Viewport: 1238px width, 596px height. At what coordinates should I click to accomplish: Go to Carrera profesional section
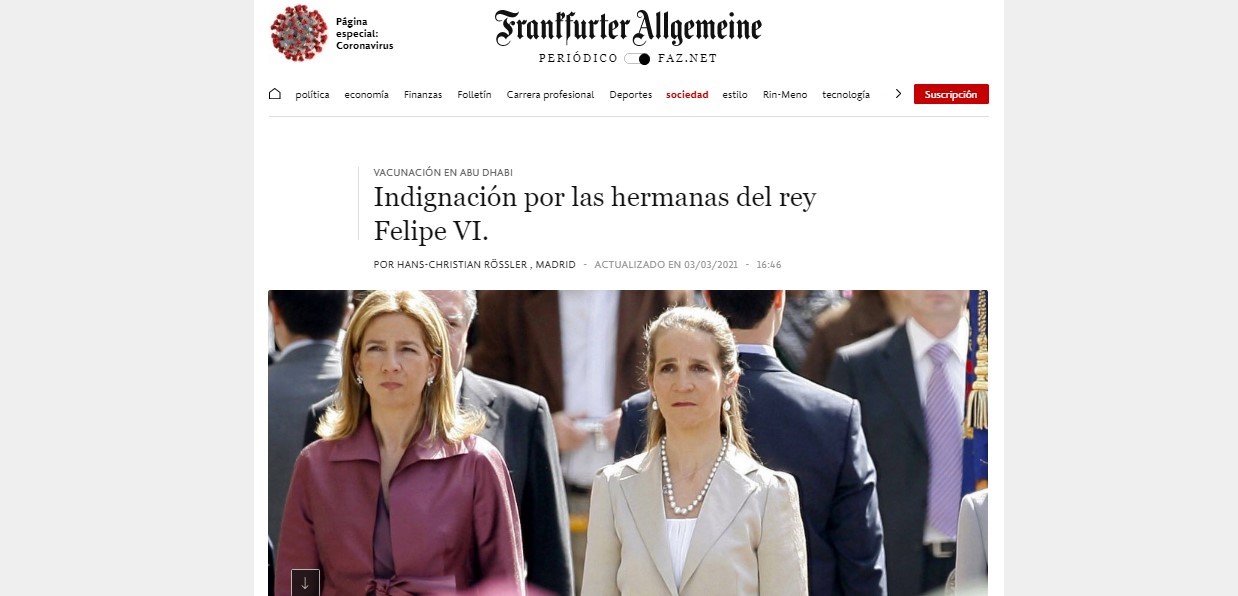[x=550, y=95]
